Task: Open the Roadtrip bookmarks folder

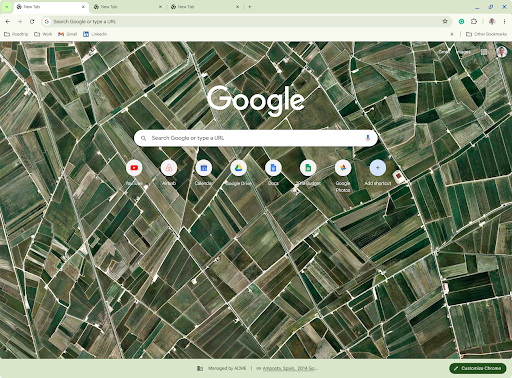Action: [16, 34]
